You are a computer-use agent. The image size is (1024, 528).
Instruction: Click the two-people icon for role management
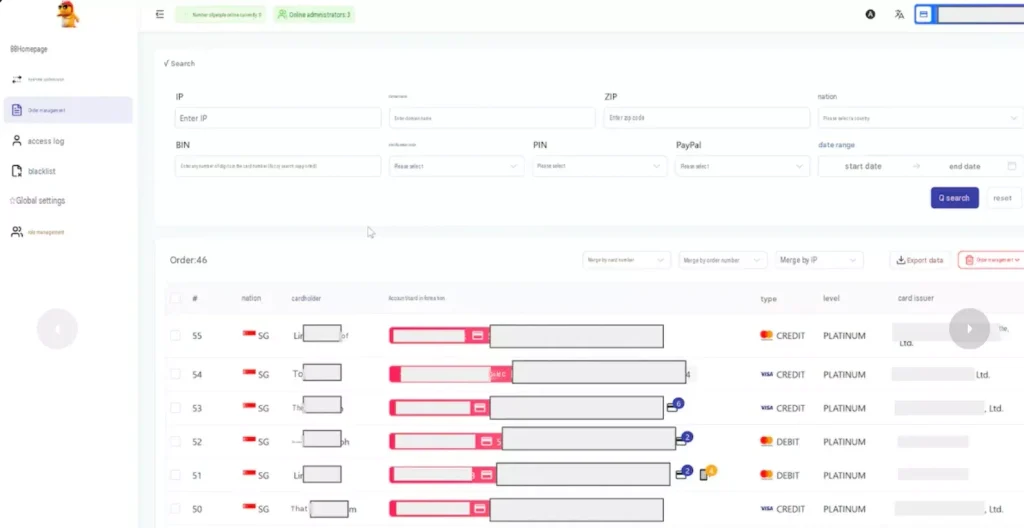[17, 232]
